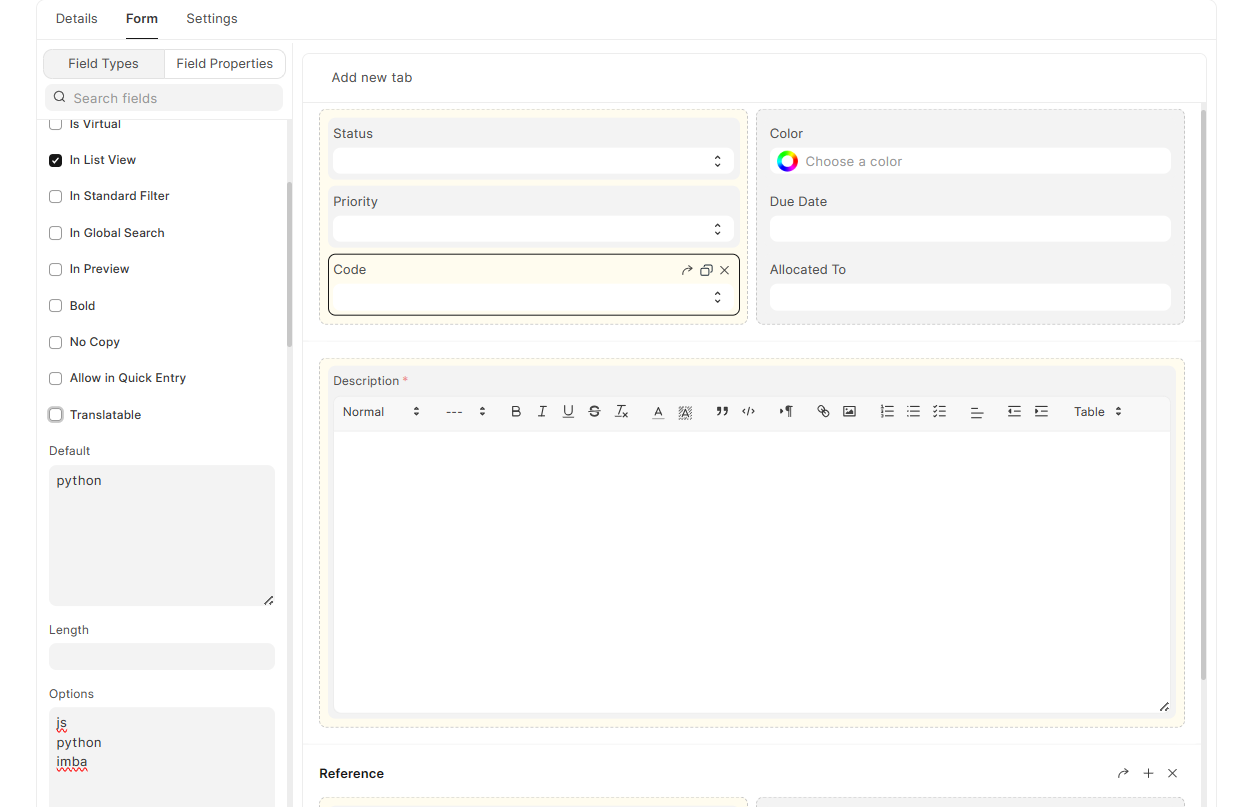The width and height of the screenshot is (1247, 807).
Task: Insert an image in Description editor
Action: click(x=849, y=412)
